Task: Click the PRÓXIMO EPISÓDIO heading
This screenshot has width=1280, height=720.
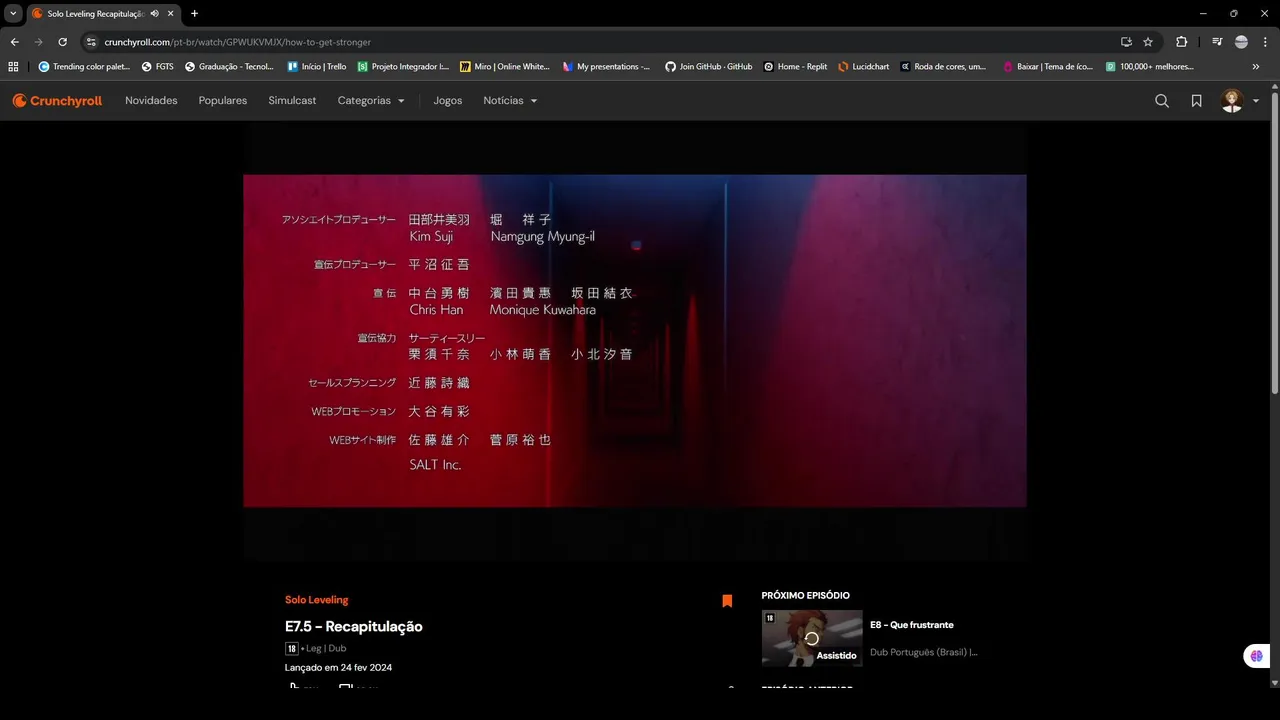Action: pyautogui.click(x=806, y=596)
